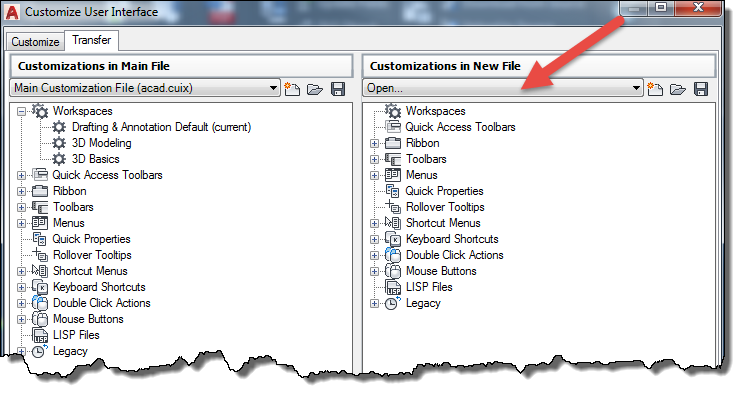
Task: Expand Ribbon node in main file
Action: click(x=21, y=192)
